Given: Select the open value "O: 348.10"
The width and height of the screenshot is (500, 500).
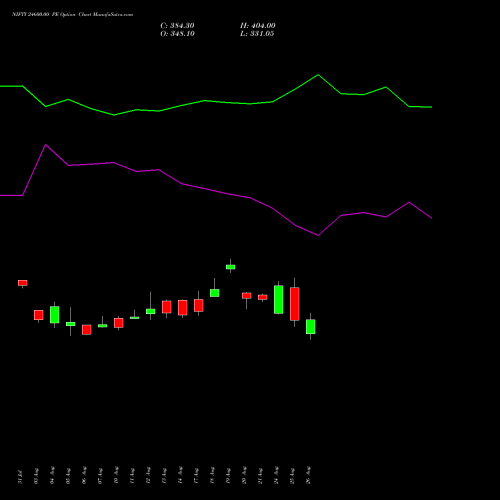Looking at the screenshot, I should pos(177,34).
